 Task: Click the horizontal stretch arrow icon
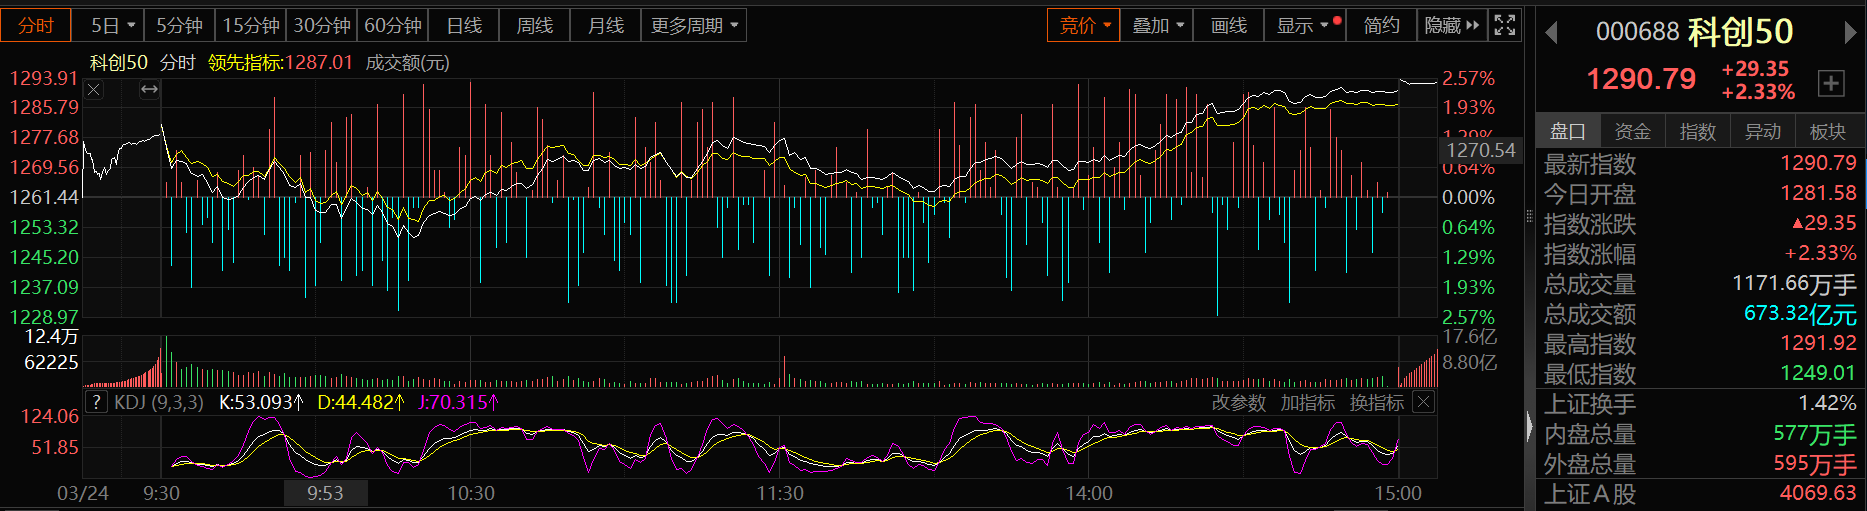[149, 90]
